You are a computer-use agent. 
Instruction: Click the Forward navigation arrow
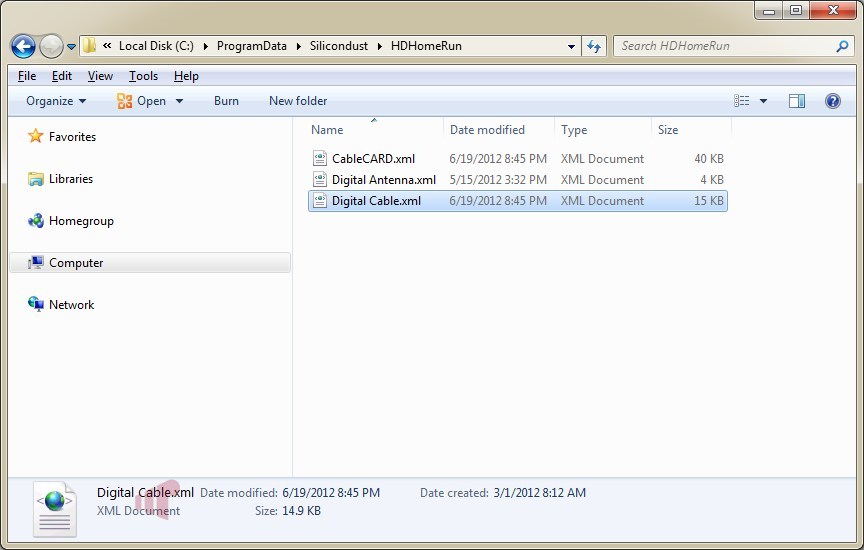point(51,46)
